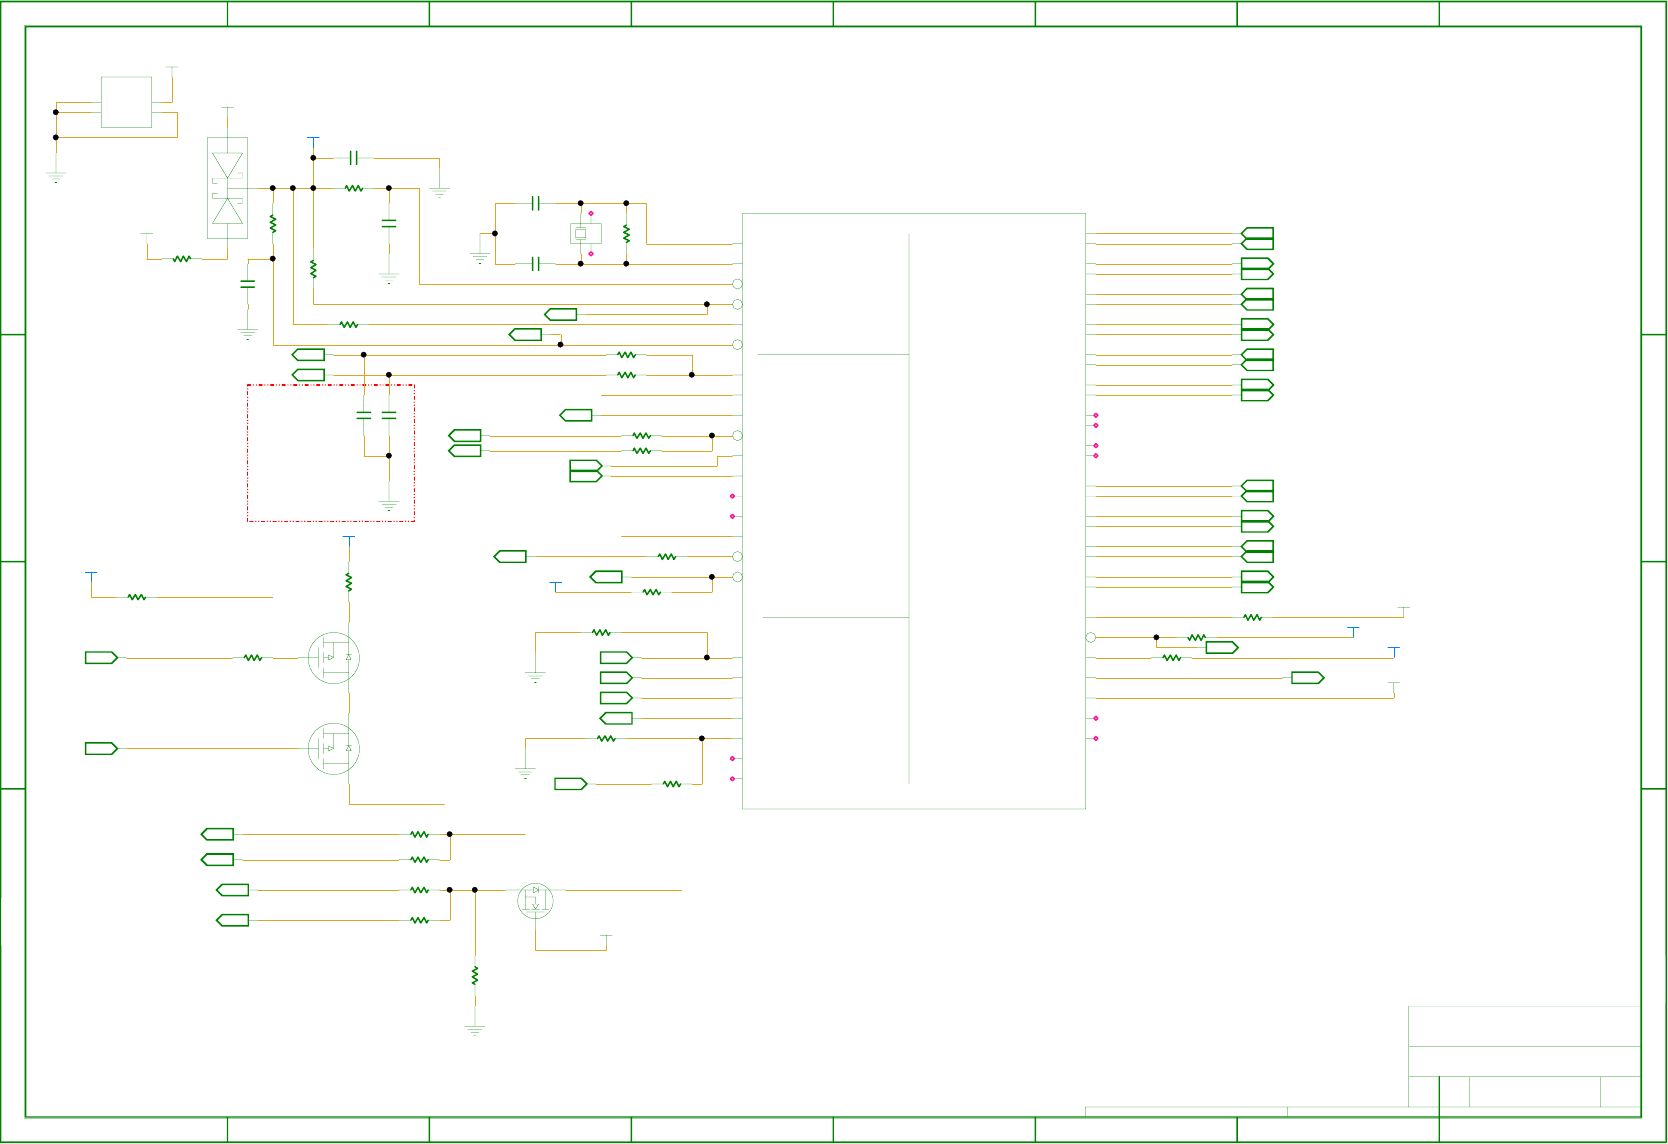
Task: Select the capacitor below the crystal oscillator
Action: click(x=535, y=264)
